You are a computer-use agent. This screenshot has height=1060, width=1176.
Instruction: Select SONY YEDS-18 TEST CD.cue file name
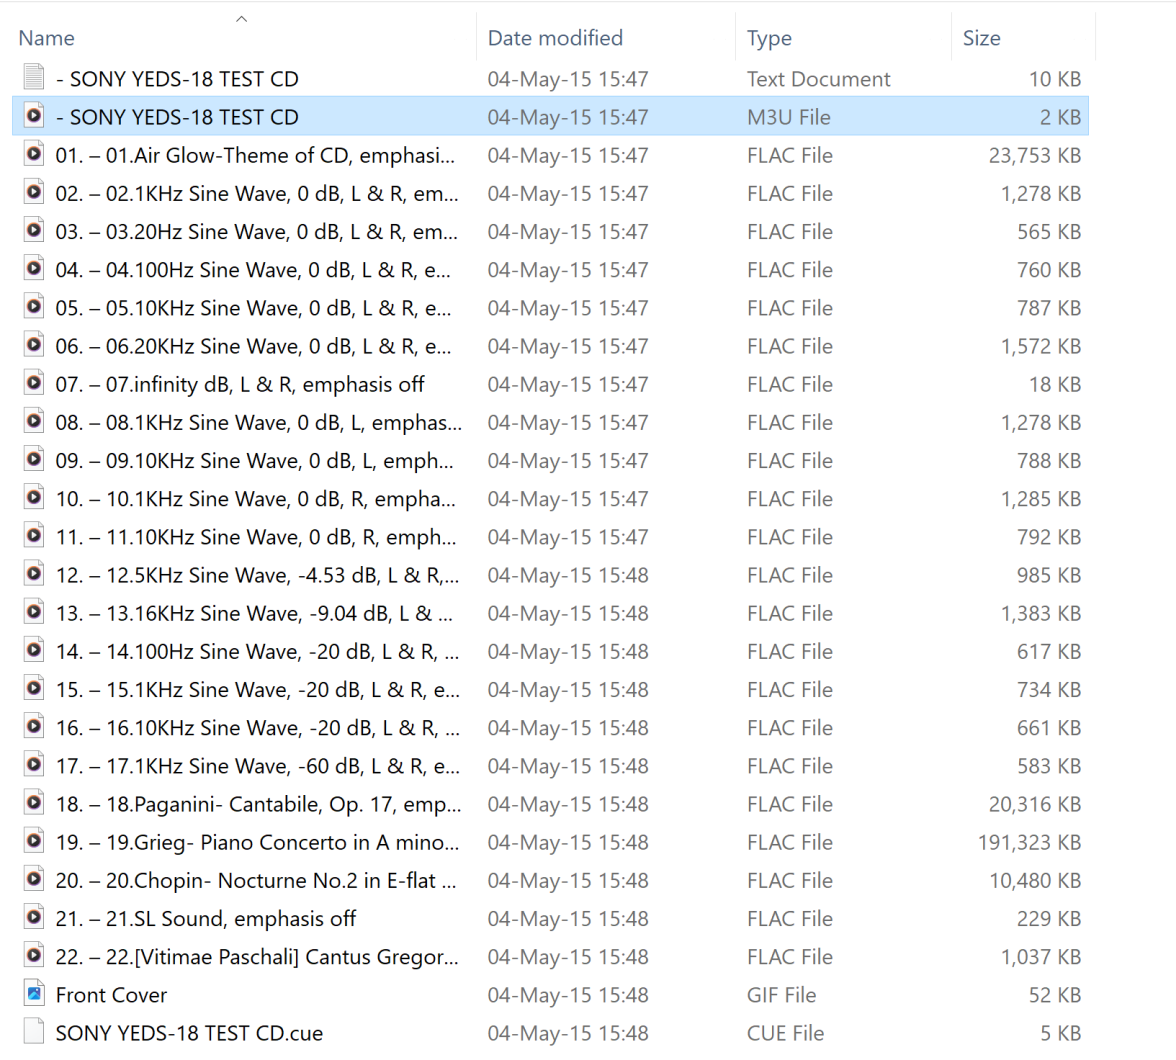pos(189,1034)
